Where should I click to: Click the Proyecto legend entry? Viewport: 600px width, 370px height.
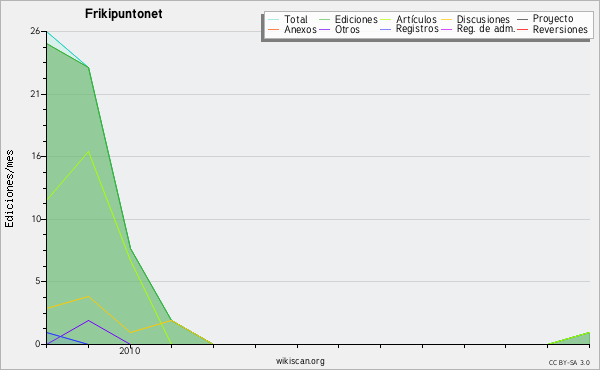coord(545,19)
